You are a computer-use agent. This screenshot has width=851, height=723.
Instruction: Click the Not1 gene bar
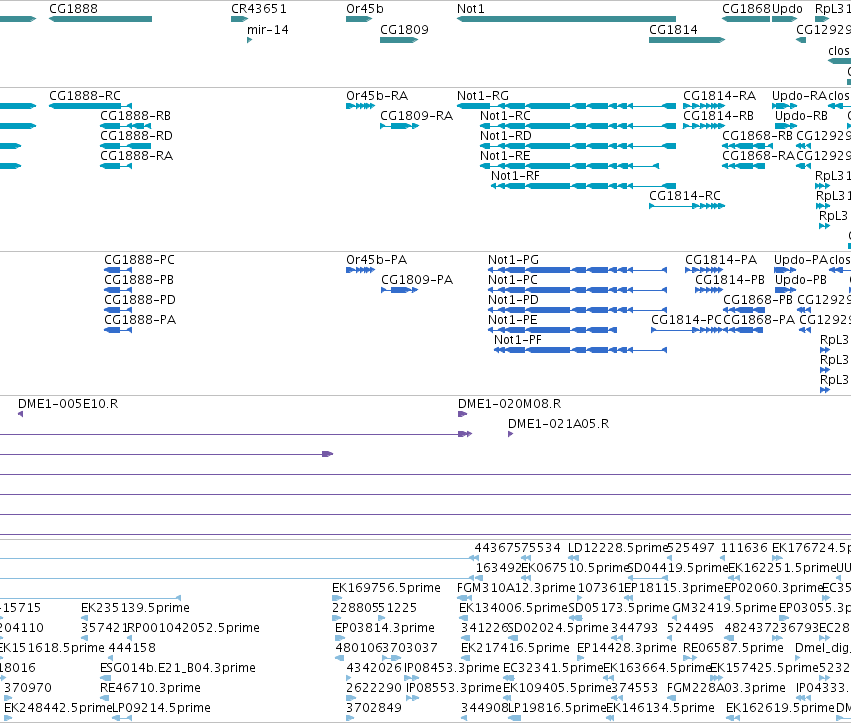566,19
